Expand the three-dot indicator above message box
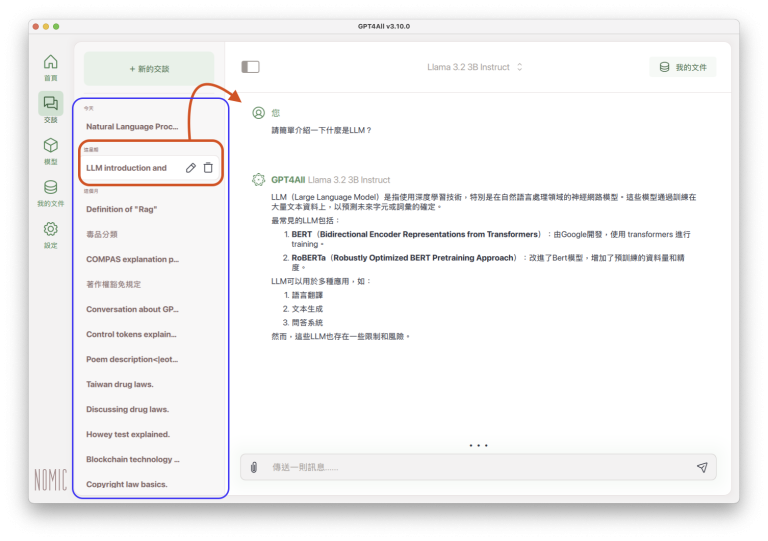 pyautogui.click(x=478, y=445)
